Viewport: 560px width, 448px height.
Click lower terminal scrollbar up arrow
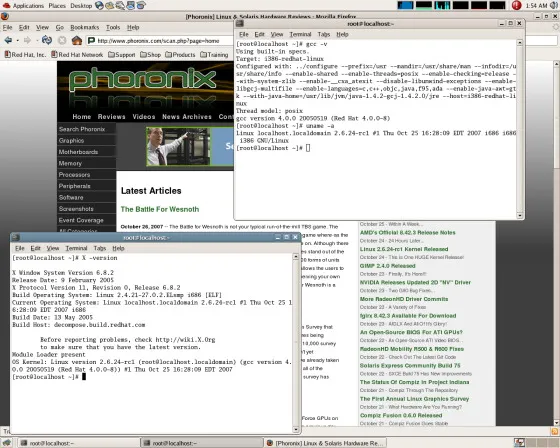click(296, 257)
